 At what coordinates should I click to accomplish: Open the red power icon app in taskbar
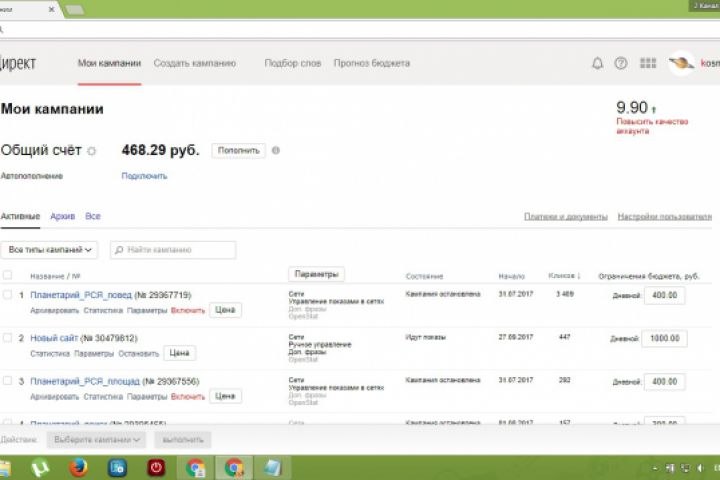coord(156,468)
